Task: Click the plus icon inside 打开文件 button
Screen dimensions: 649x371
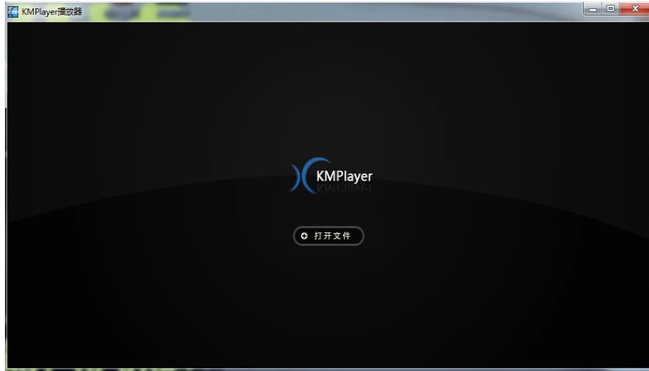Action: tap(304, 236)
